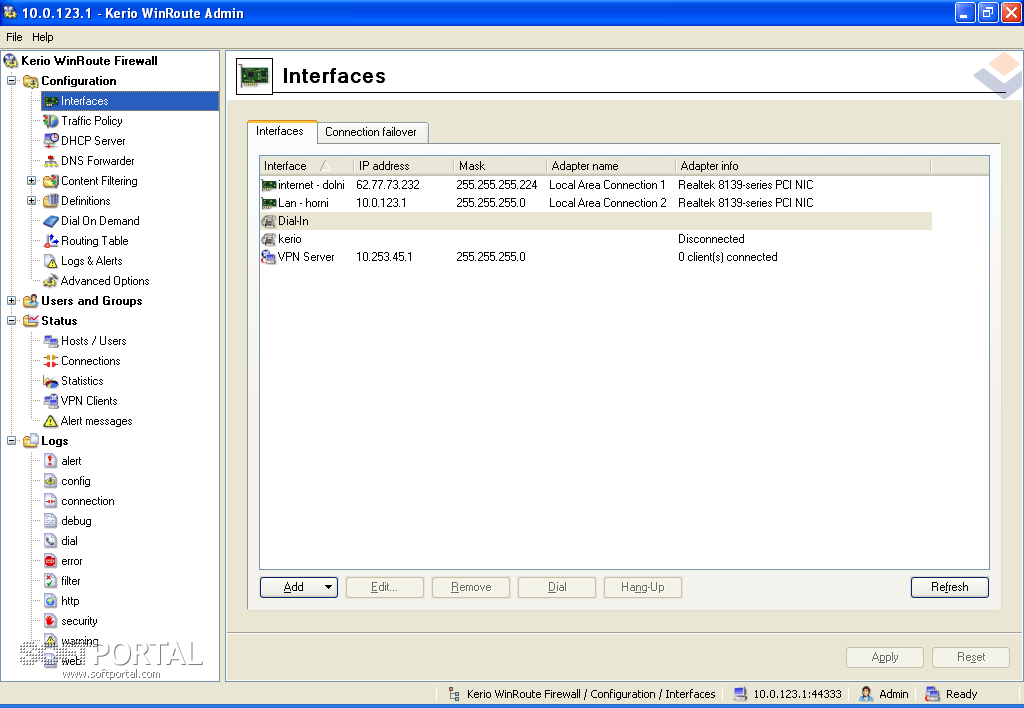The image size is (1024, 708).
Task: Click the Apply button
Action: (x=885, y=657)
